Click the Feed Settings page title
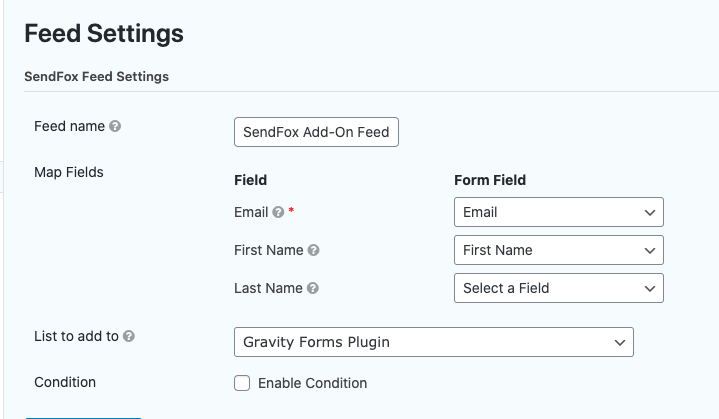The width and height of the screenshot is (719, 419). 104,33
